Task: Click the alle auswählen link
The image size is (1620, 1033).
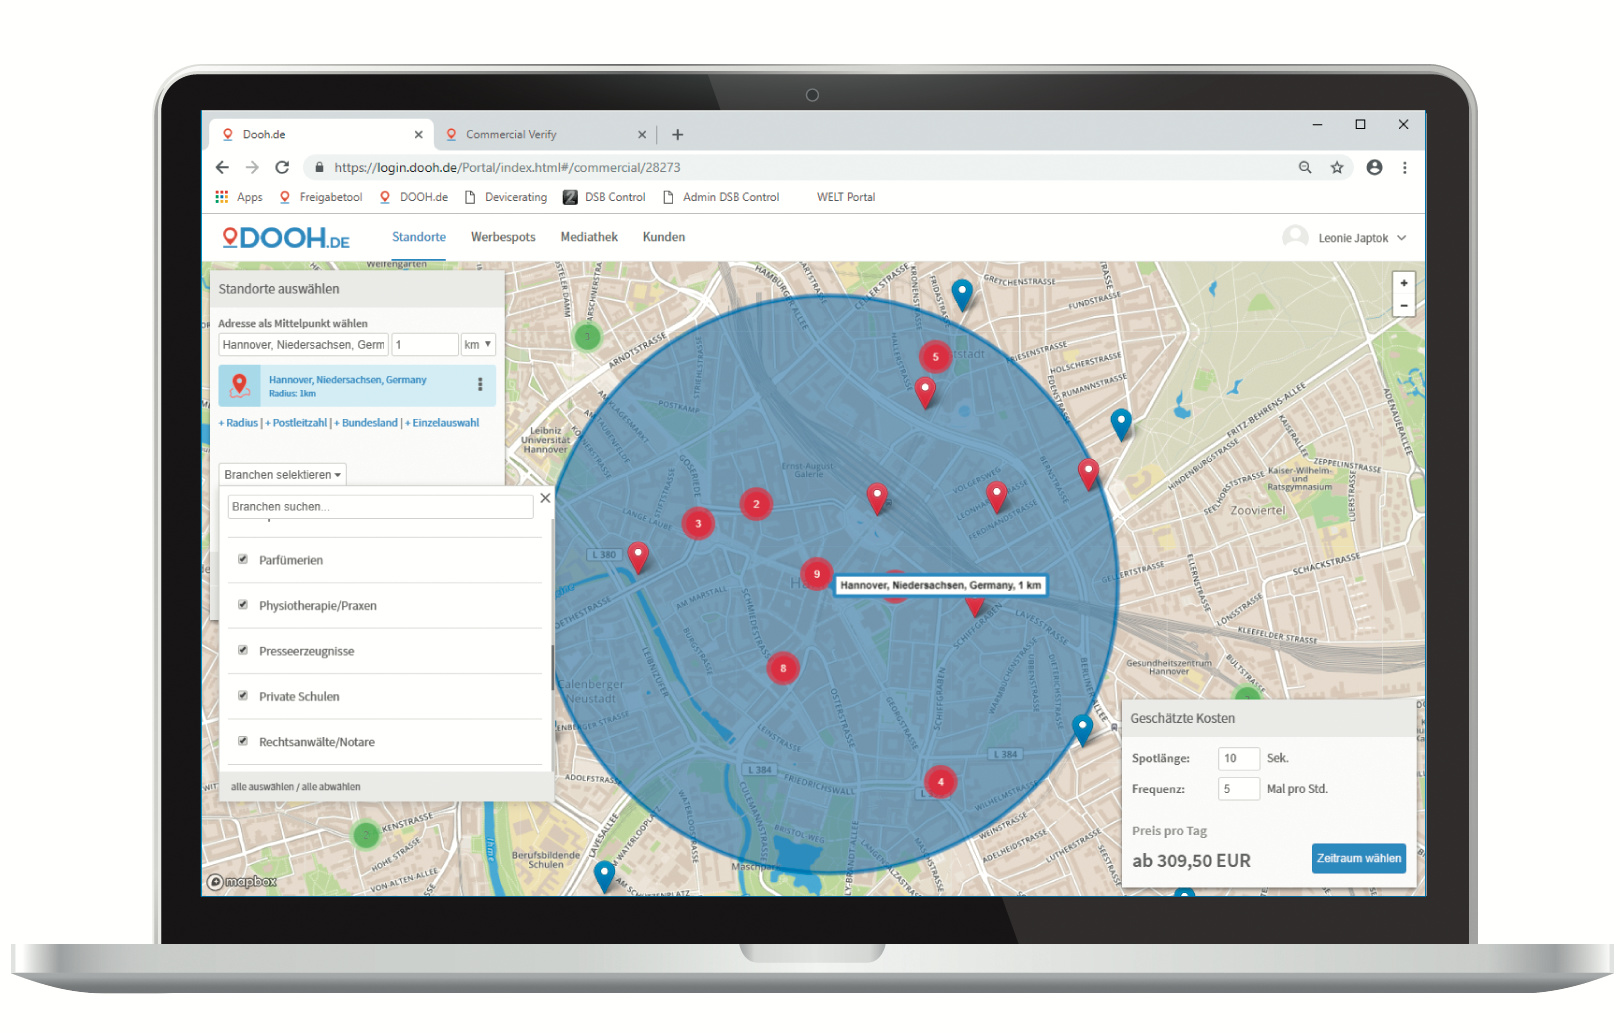Action: [262, 787]
